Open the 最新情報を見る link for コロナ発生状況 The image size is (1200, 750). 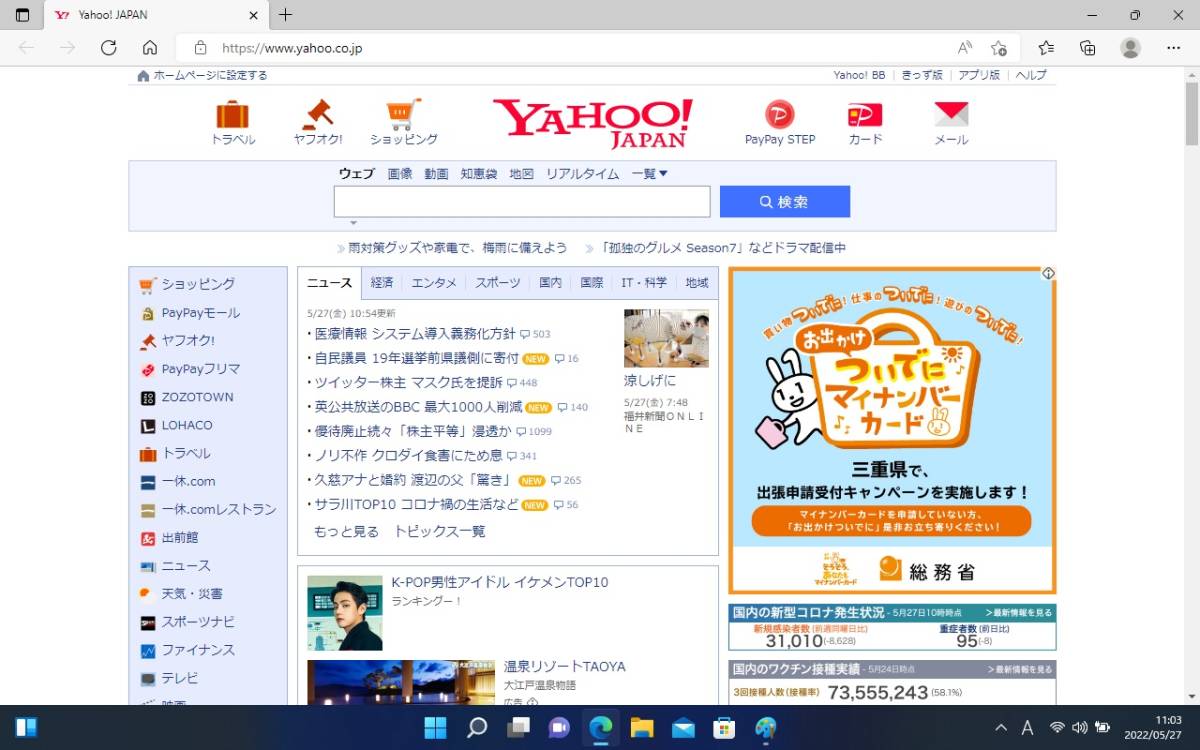[x=1019, y=612]
